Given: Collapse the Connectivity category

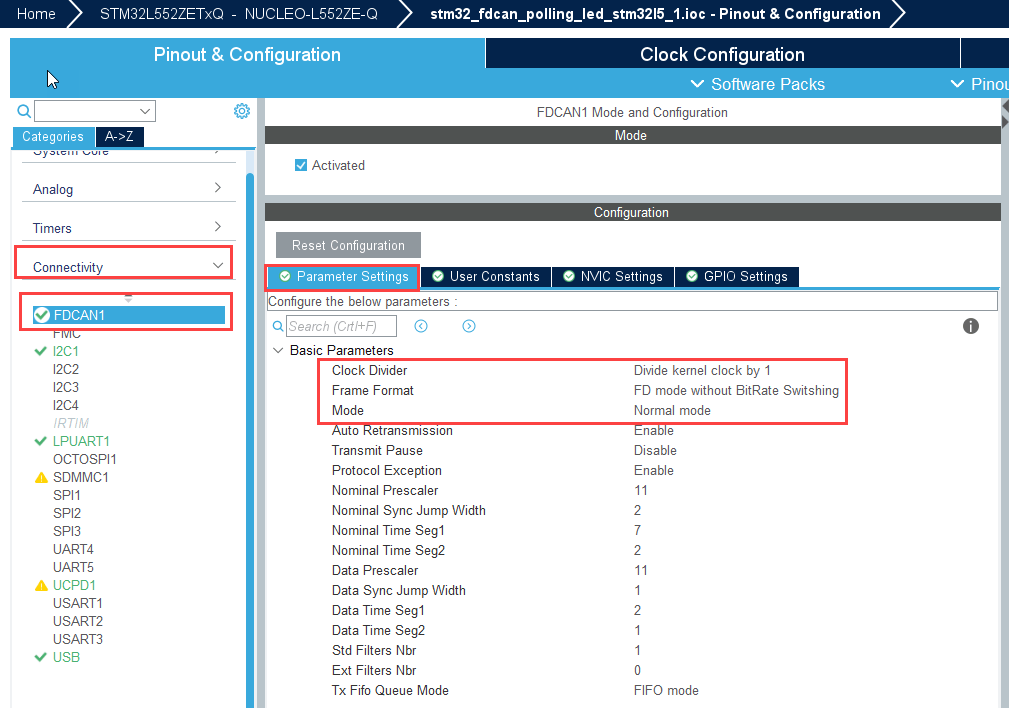Looking at the screenshot, I should pos(128,266).
